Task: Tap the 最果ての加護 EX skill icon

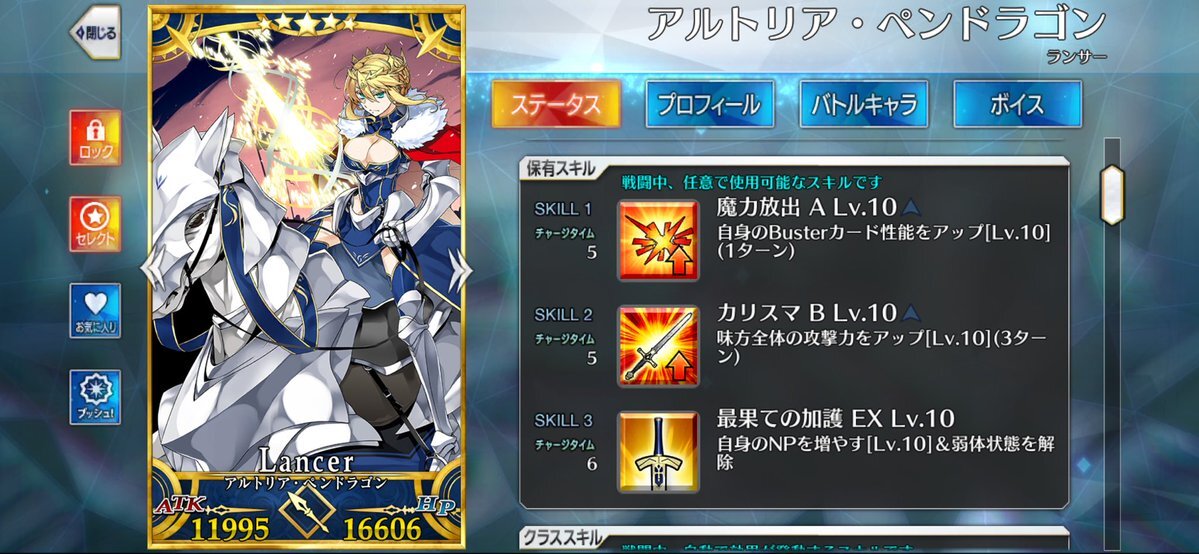Action: click(658, 451)
